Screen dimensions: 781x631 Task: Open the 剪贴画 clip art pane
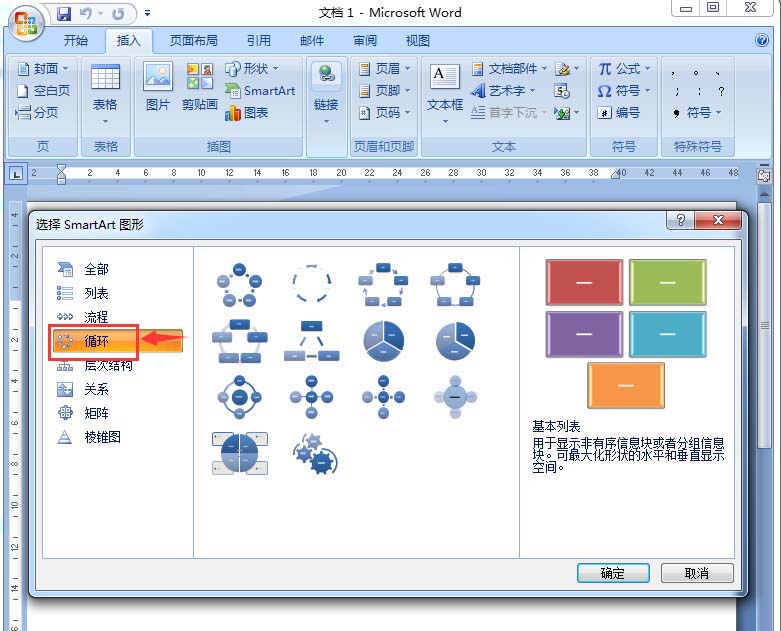pyautogui.click(x=200, y=86)
